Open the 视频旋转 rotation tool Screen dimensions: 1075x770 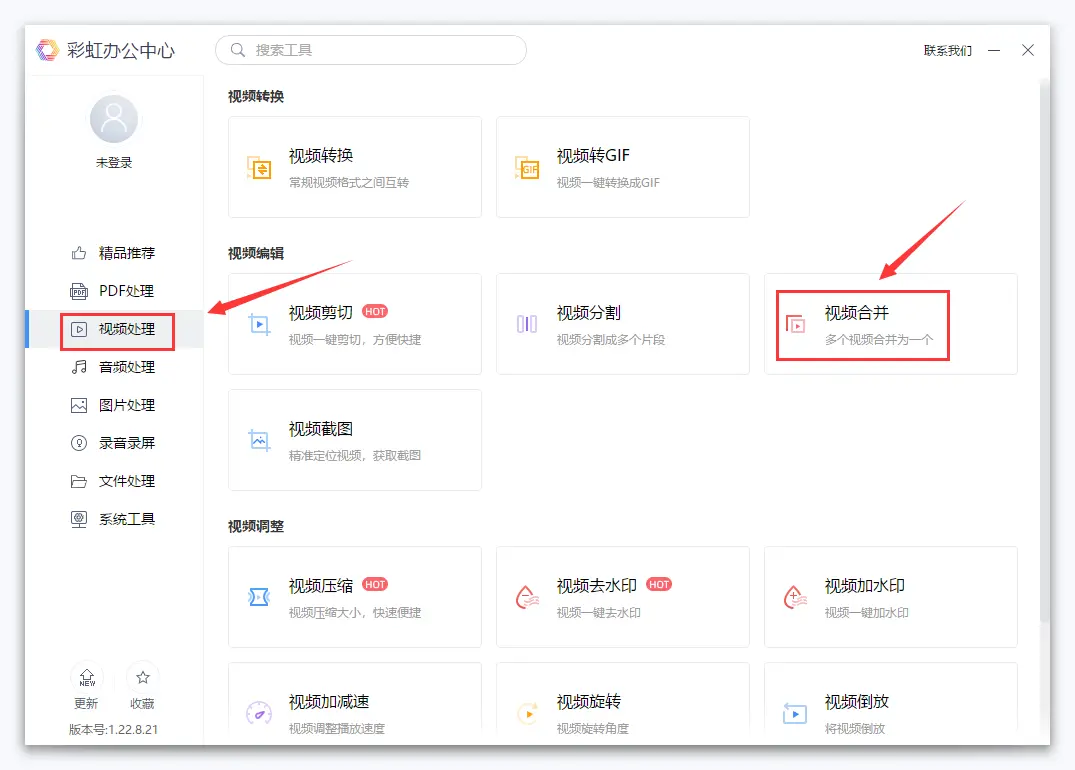(622, 705)
